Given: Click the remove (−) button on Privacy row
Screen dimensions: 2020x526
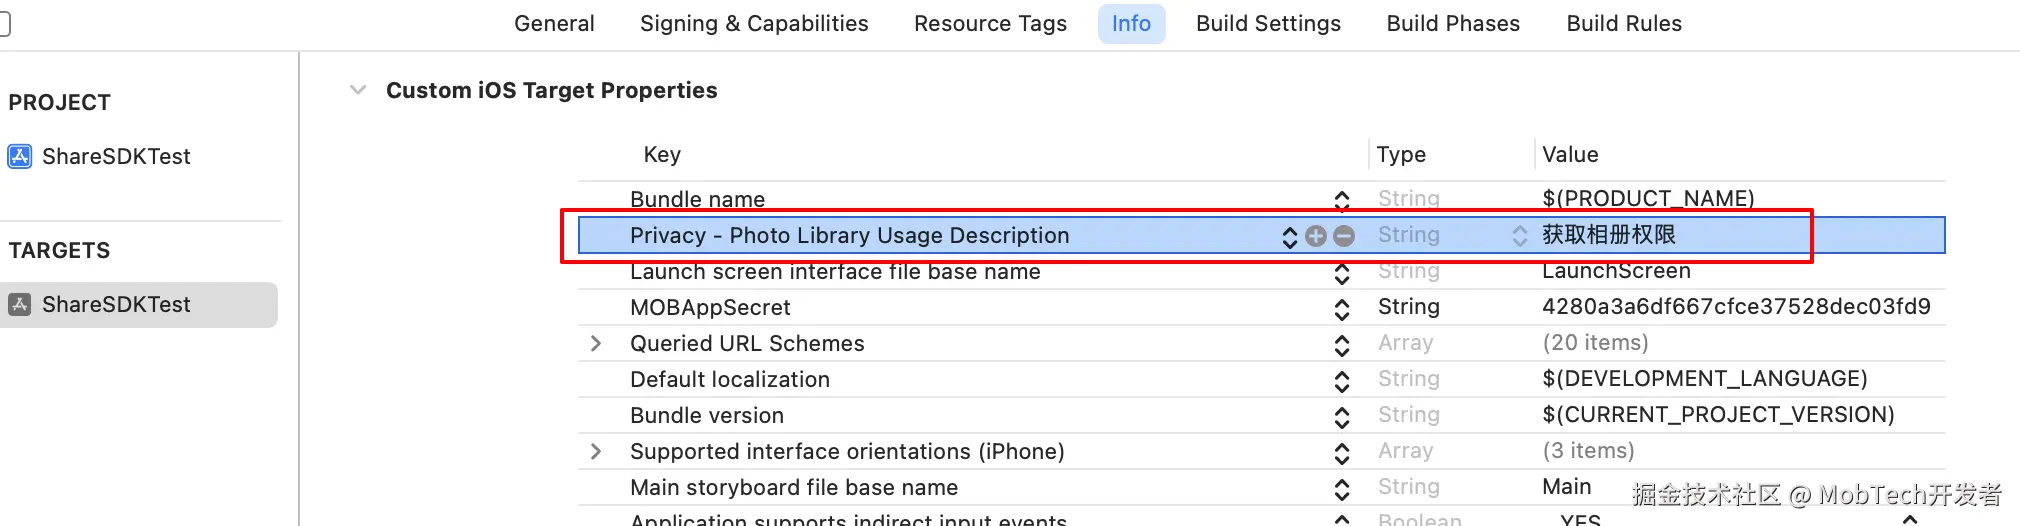Looking at the screenshot, I should click(x=1344, y=236).
